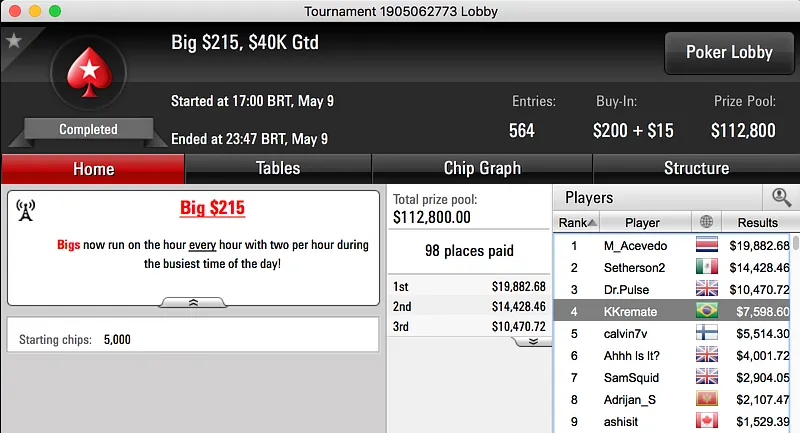Click the Player column header
Image resolution: width=800 pixels, height=433 pixels.
642,222
